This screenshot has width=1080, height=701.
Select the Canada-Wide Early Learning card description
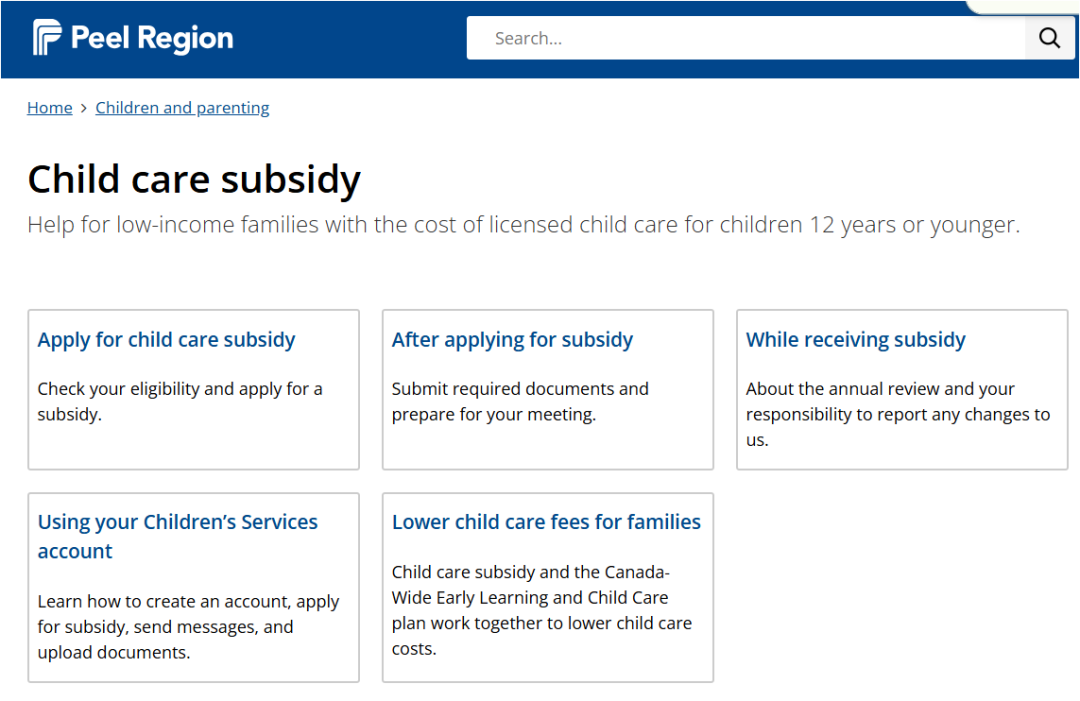click(541, 610)
